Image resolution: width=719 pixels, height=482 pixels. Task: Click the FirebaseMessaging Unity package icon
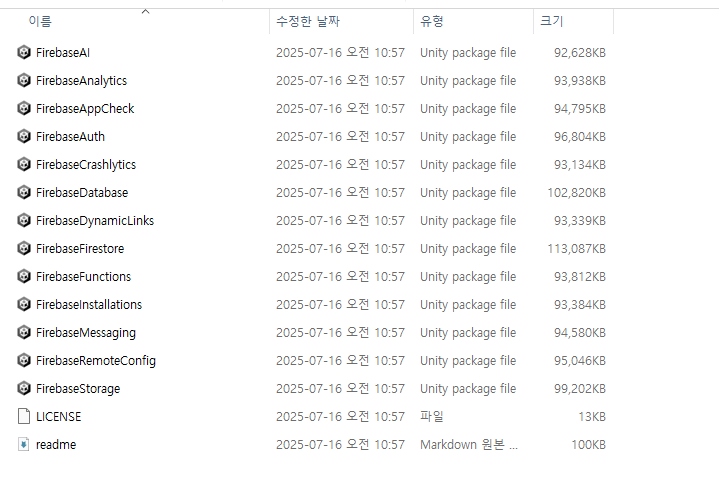pyautogui.click(x=24, y=332)
